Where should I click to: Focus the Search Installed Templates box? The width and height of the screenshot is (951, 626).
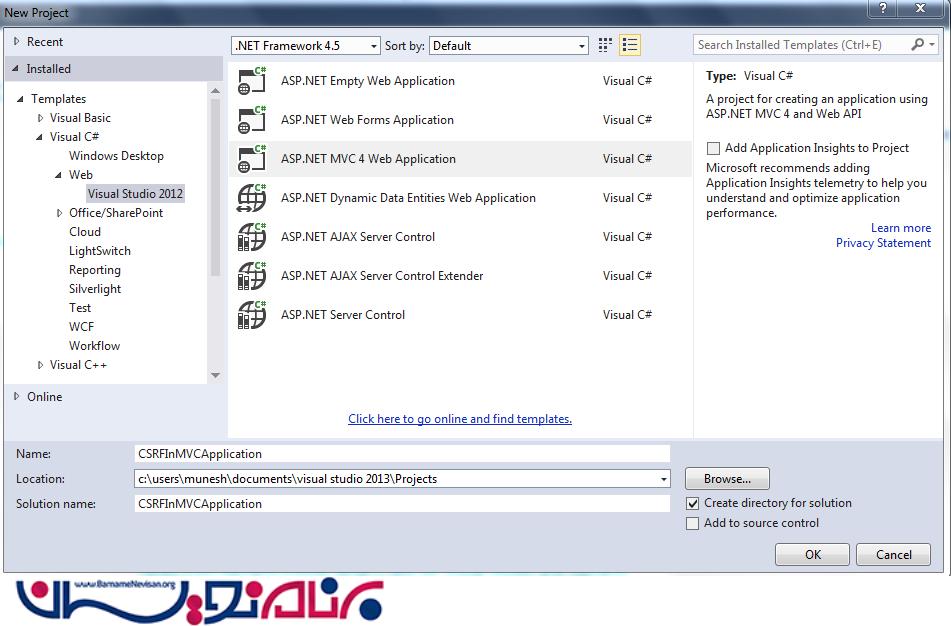[802, 45]
